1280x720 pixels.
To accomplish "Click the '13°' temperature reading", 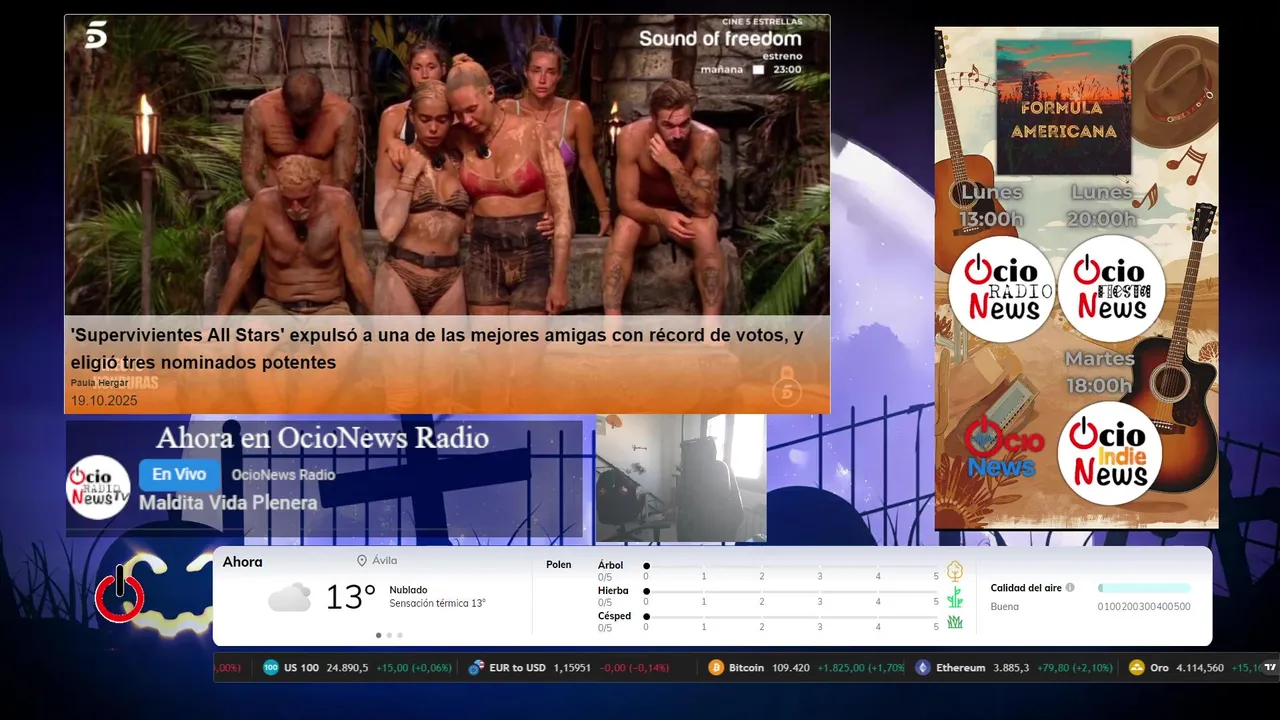I will [351, 598].
